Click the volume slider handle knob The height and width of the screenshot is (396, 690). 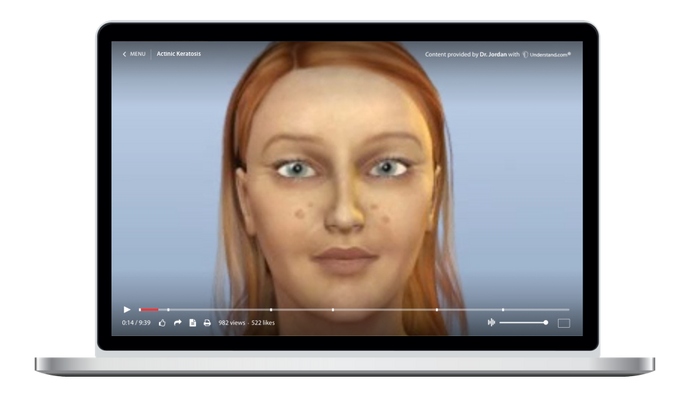coord(546,323)
